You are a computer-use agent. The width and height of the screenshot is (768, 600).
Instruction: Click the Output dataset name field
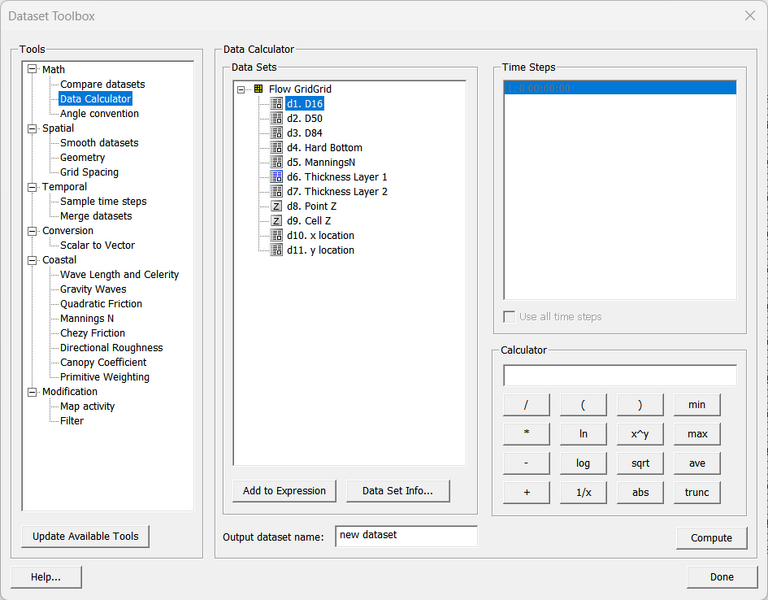click(x=407, y=536)
